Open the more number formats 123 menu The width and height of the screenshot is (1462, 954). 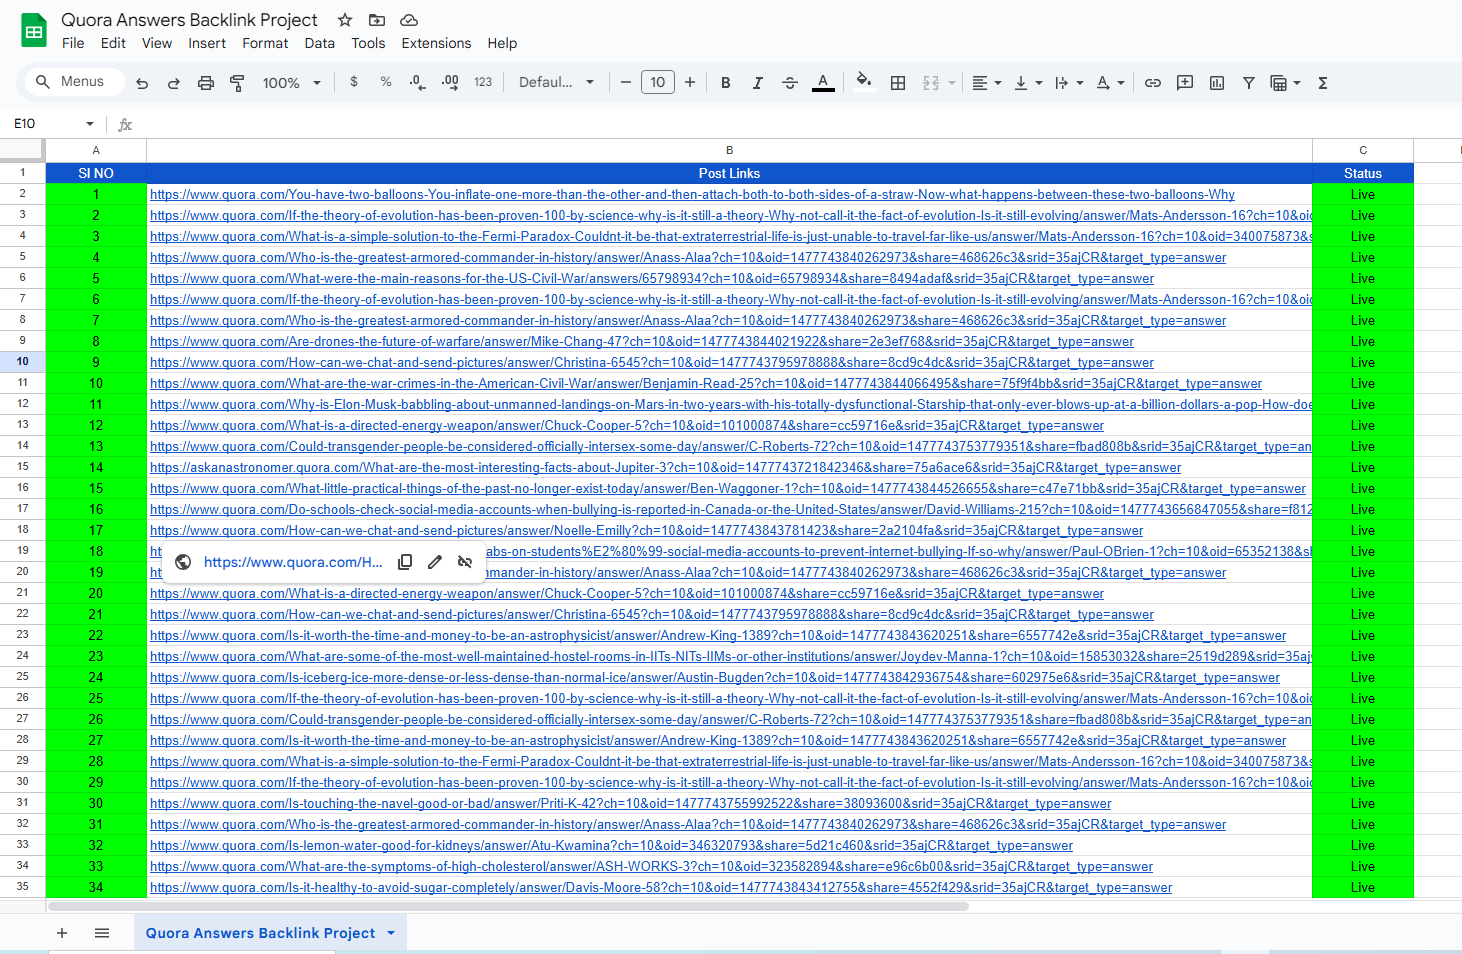coord(483,82)
